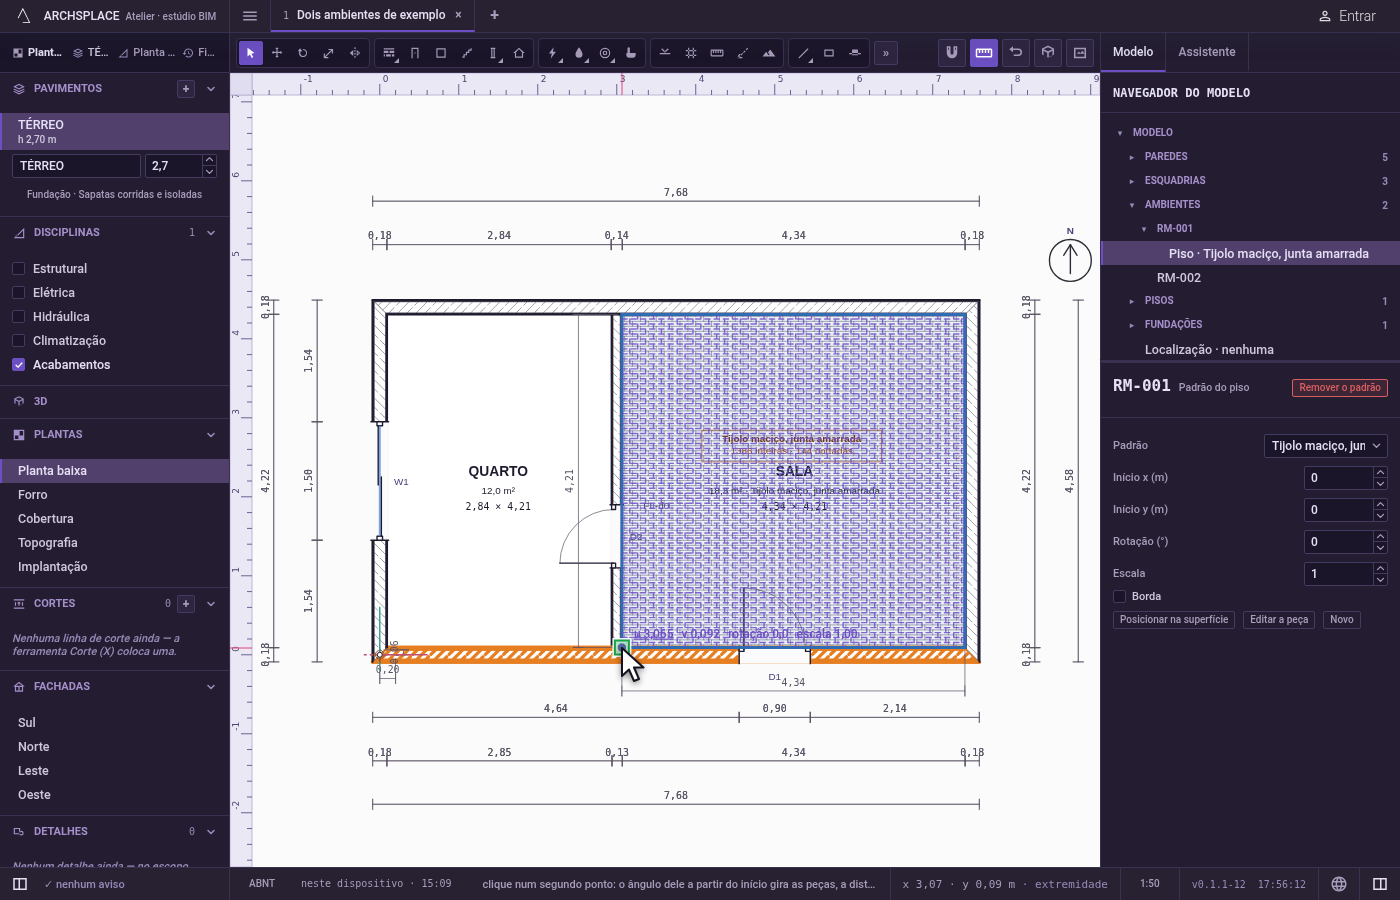Click the Entrar sign-in button
Screen dimensions: 1400x900
coord(1346,16)
